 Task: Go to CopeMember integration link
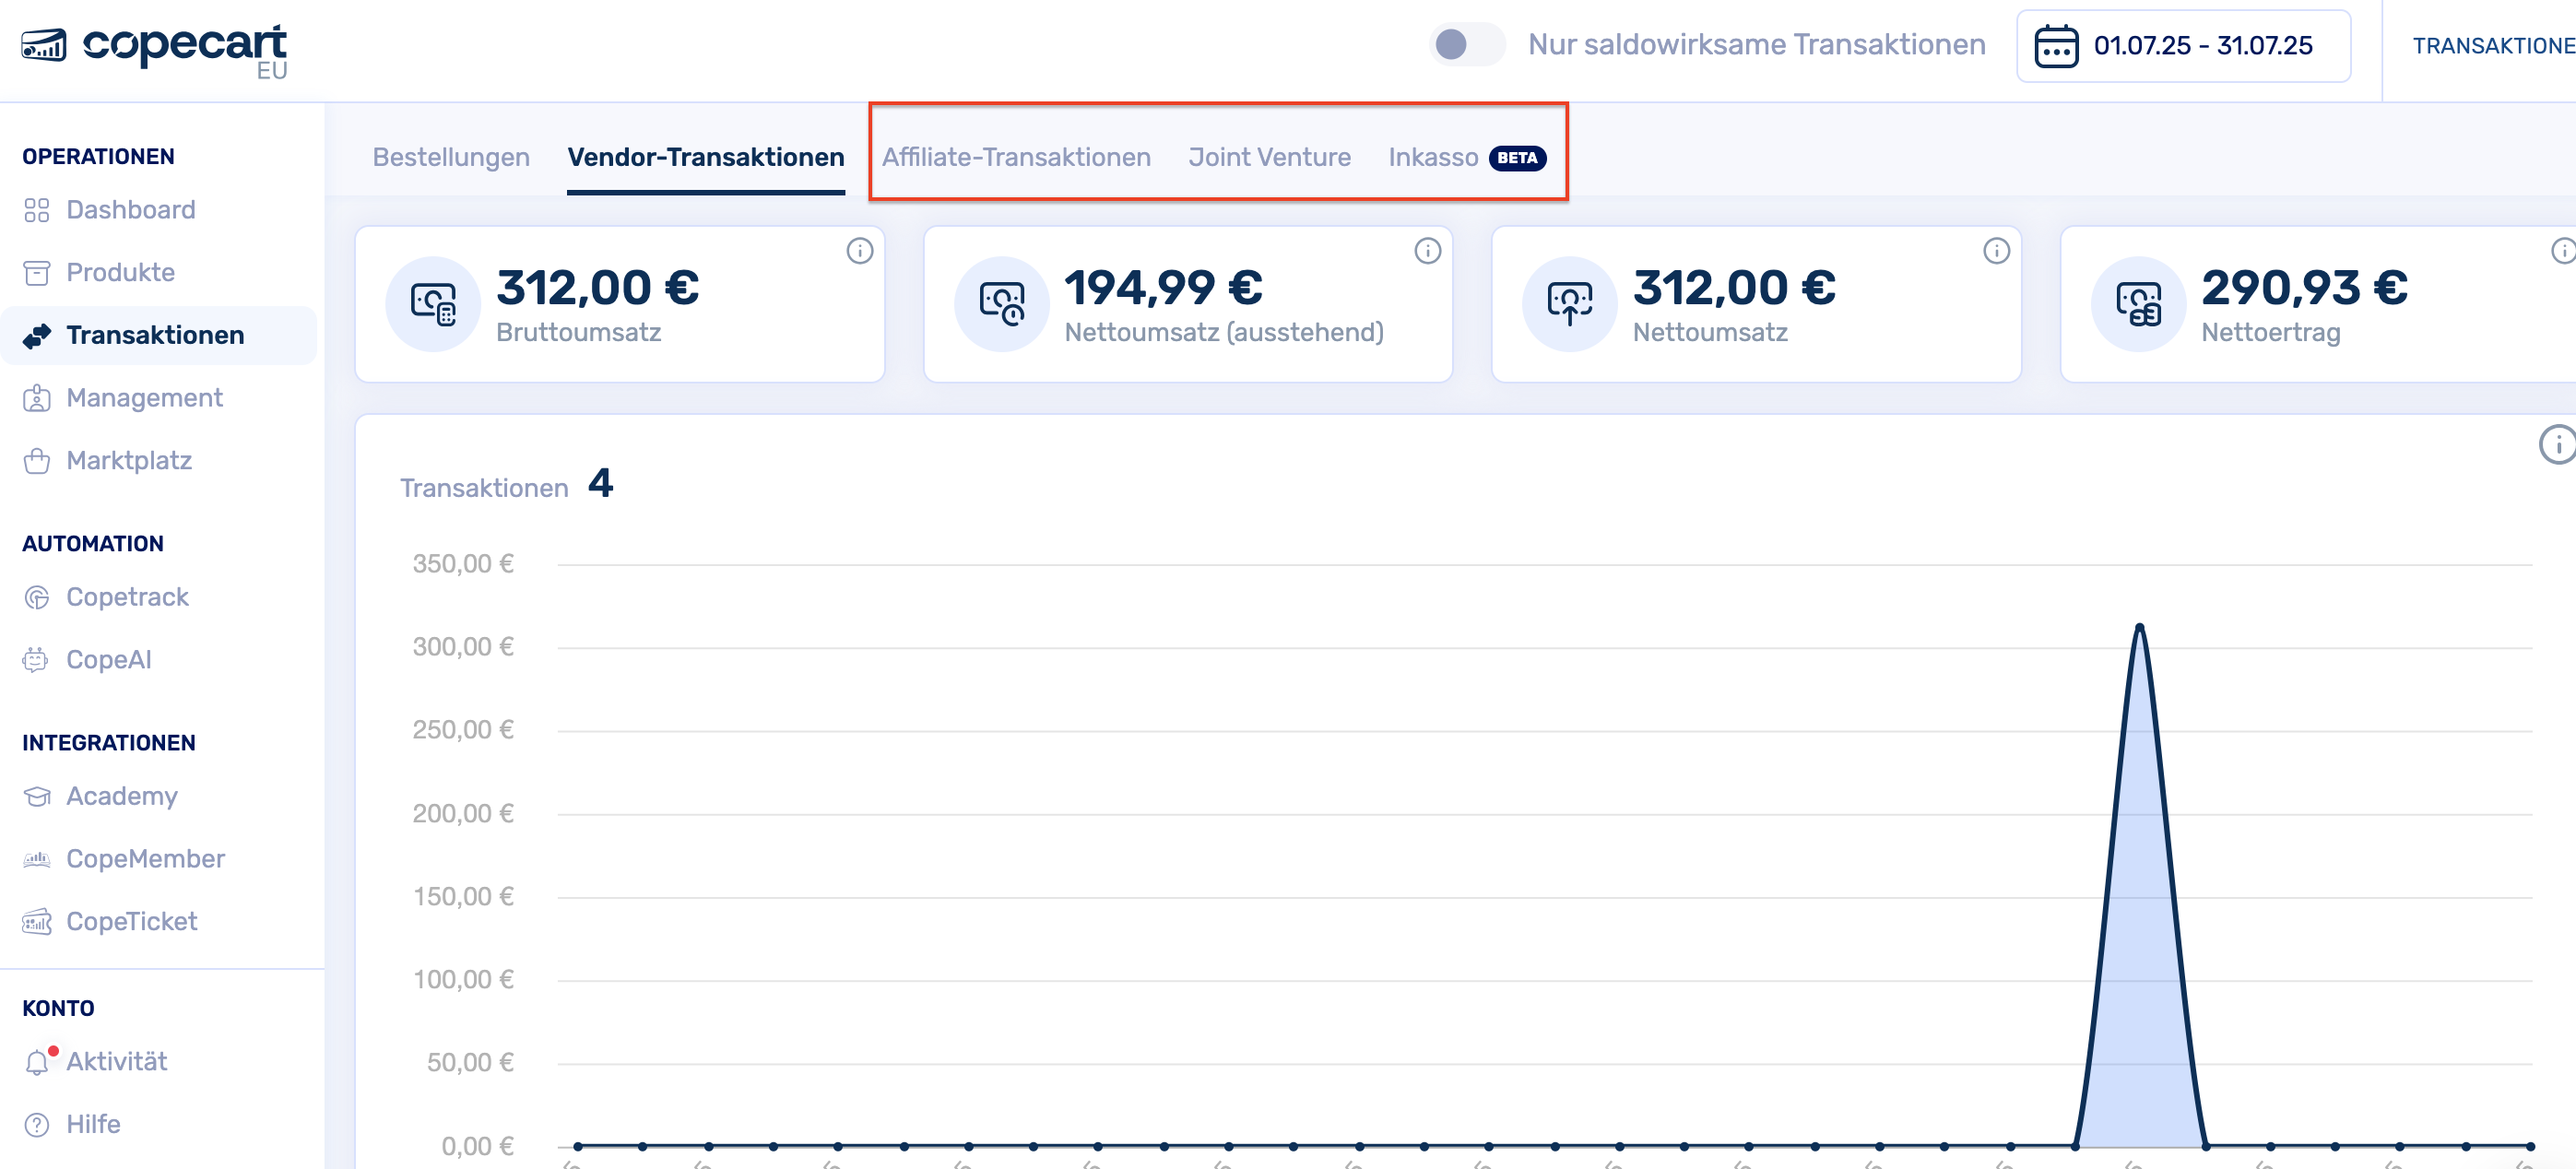point(145,859)
